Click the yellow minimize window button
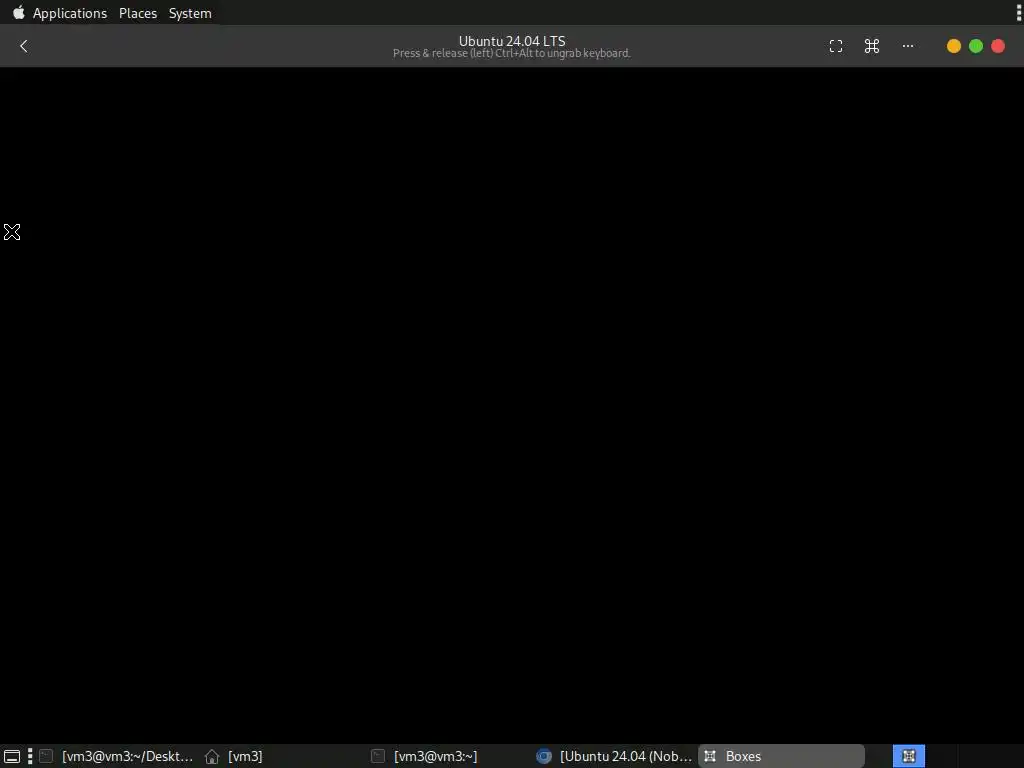1024x768 pixels. tap(953, 46)
